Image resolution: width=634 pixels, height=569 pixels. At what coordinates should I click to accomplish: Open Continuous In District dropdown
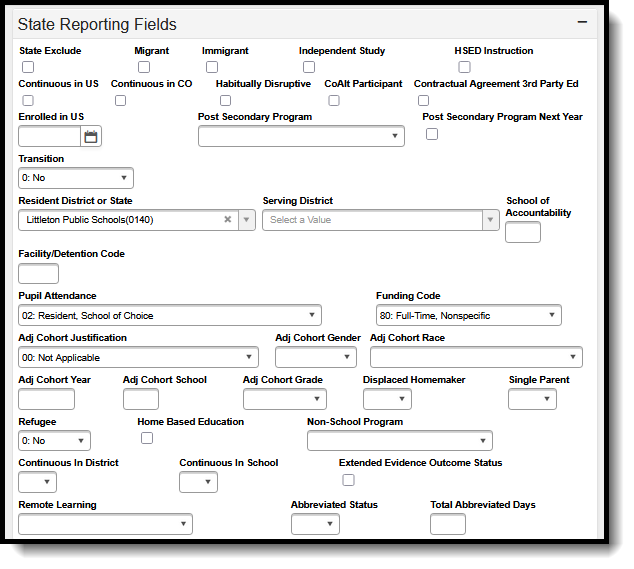pos(38,482)
